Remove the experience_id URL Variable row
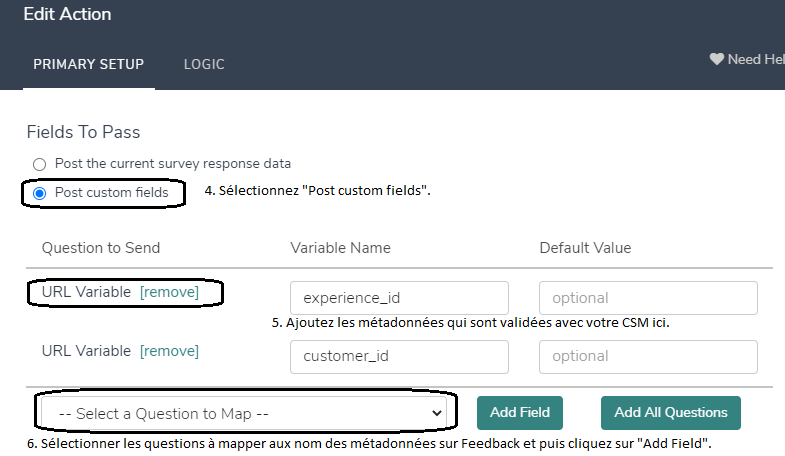This screenshot has width=785, height=456. (169, 292)
